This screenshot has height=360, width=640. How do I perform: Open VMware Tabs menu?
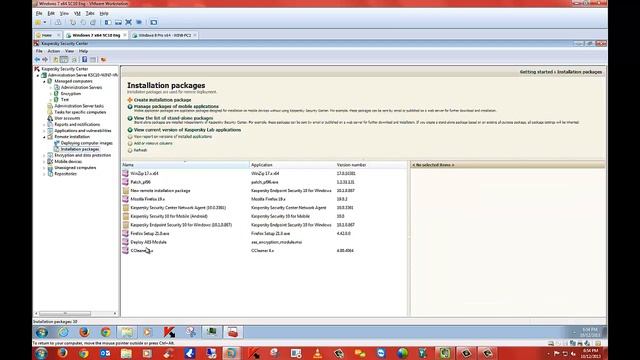[90, 13]
